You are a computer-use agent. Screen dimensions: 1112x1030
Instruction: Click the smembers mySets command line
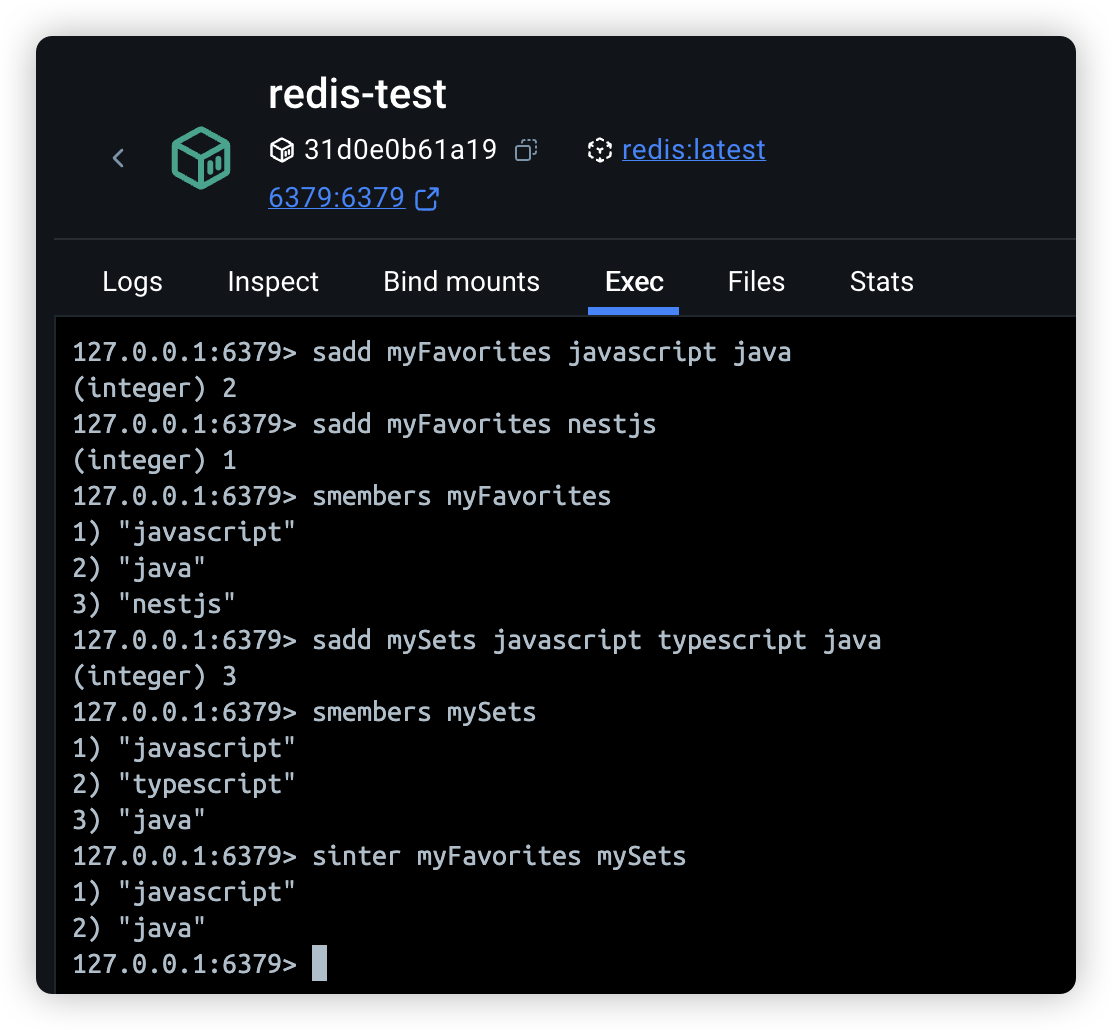(424, 712)
